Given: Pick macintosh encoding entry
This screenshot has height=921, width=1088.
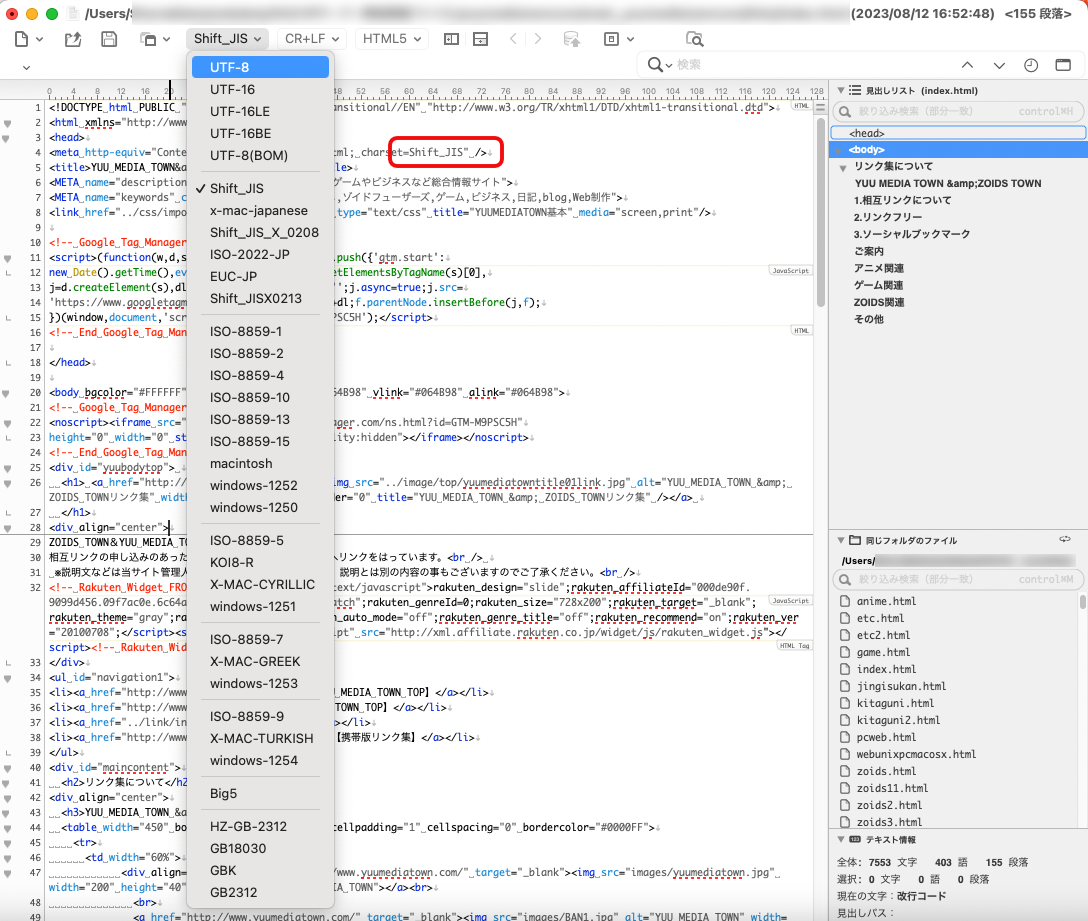Looking at the screenshot, I should tap(260, 463).
